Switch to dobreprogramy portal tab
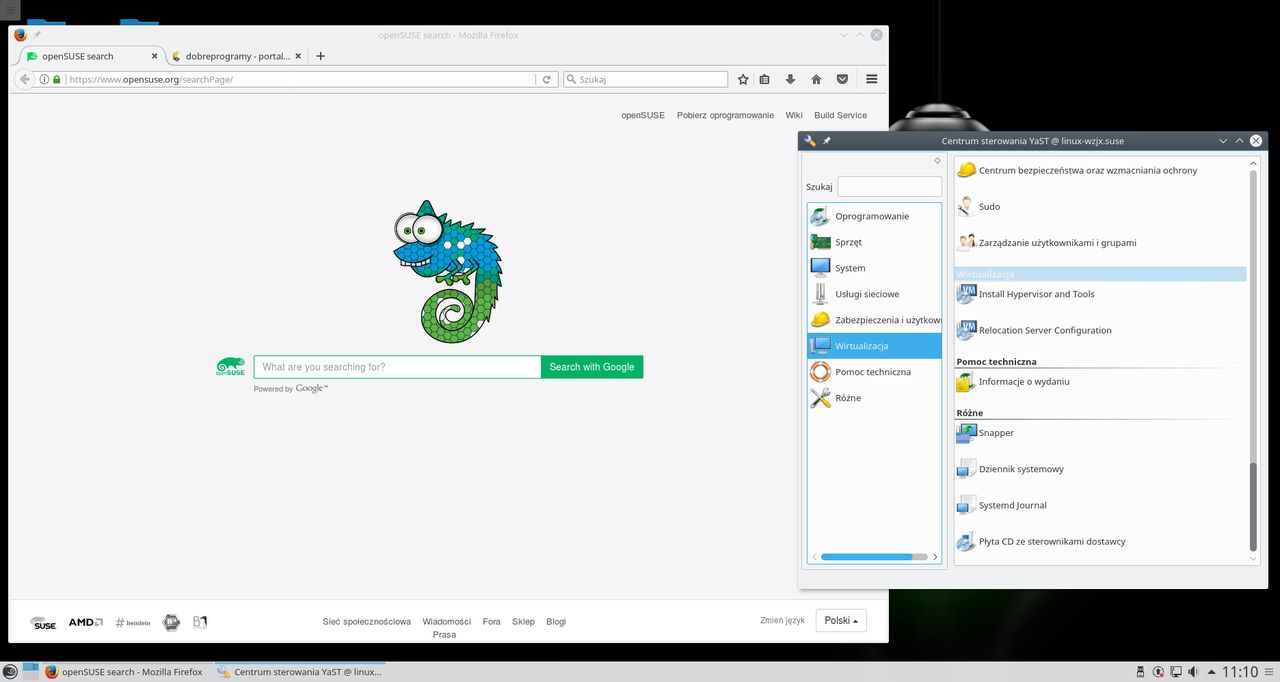Viewport: 1280px width, 682px height. click(232, 56)
